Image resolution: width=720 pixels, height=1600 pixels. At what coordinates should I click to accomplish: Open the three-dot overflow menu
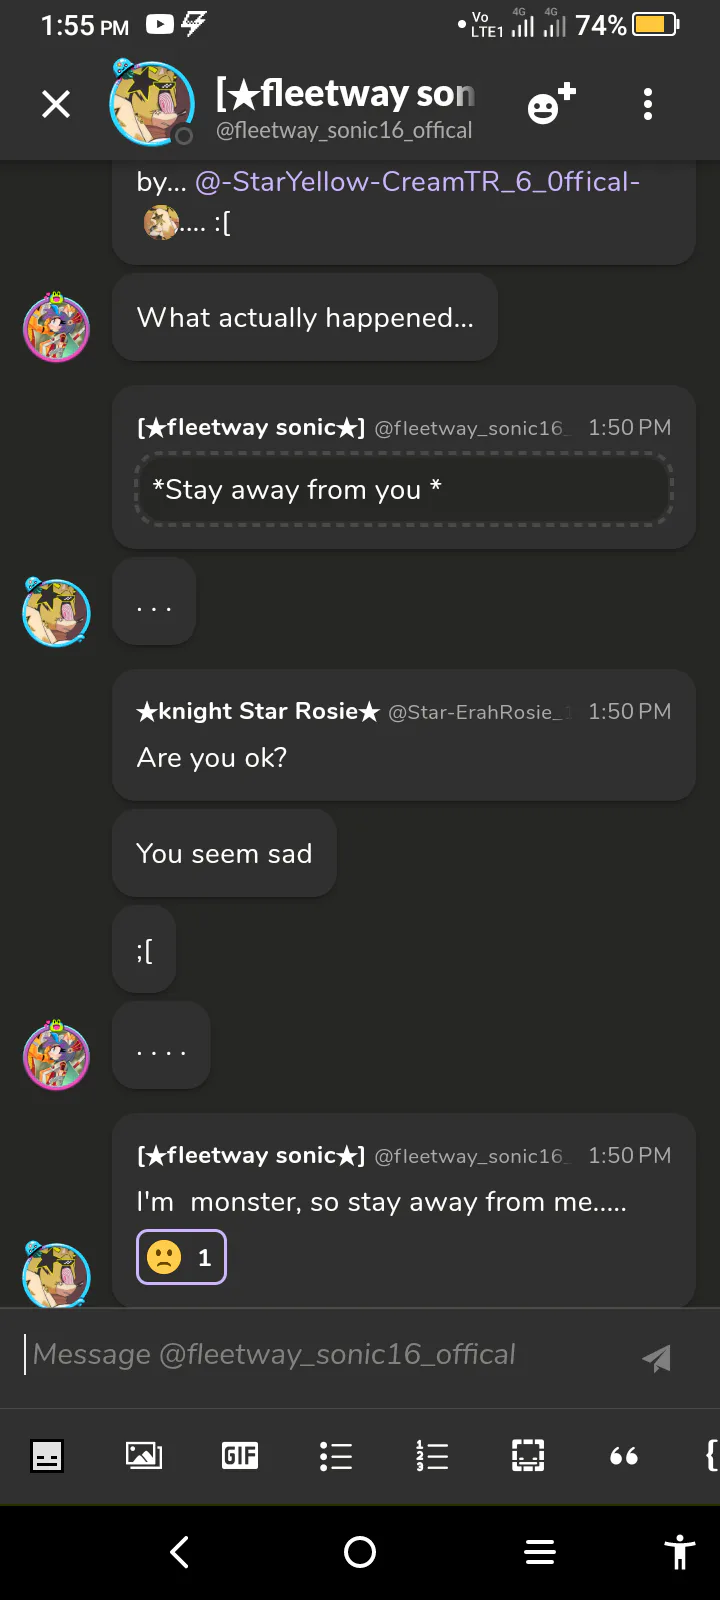click(648, 103)
